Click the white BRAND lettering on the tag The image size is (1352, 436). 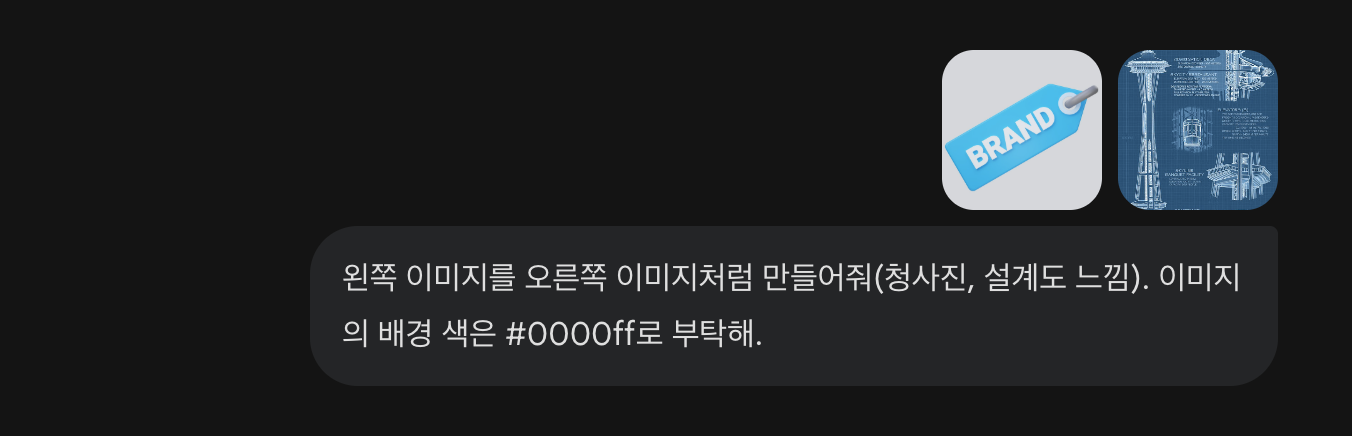click(1011, 138)
